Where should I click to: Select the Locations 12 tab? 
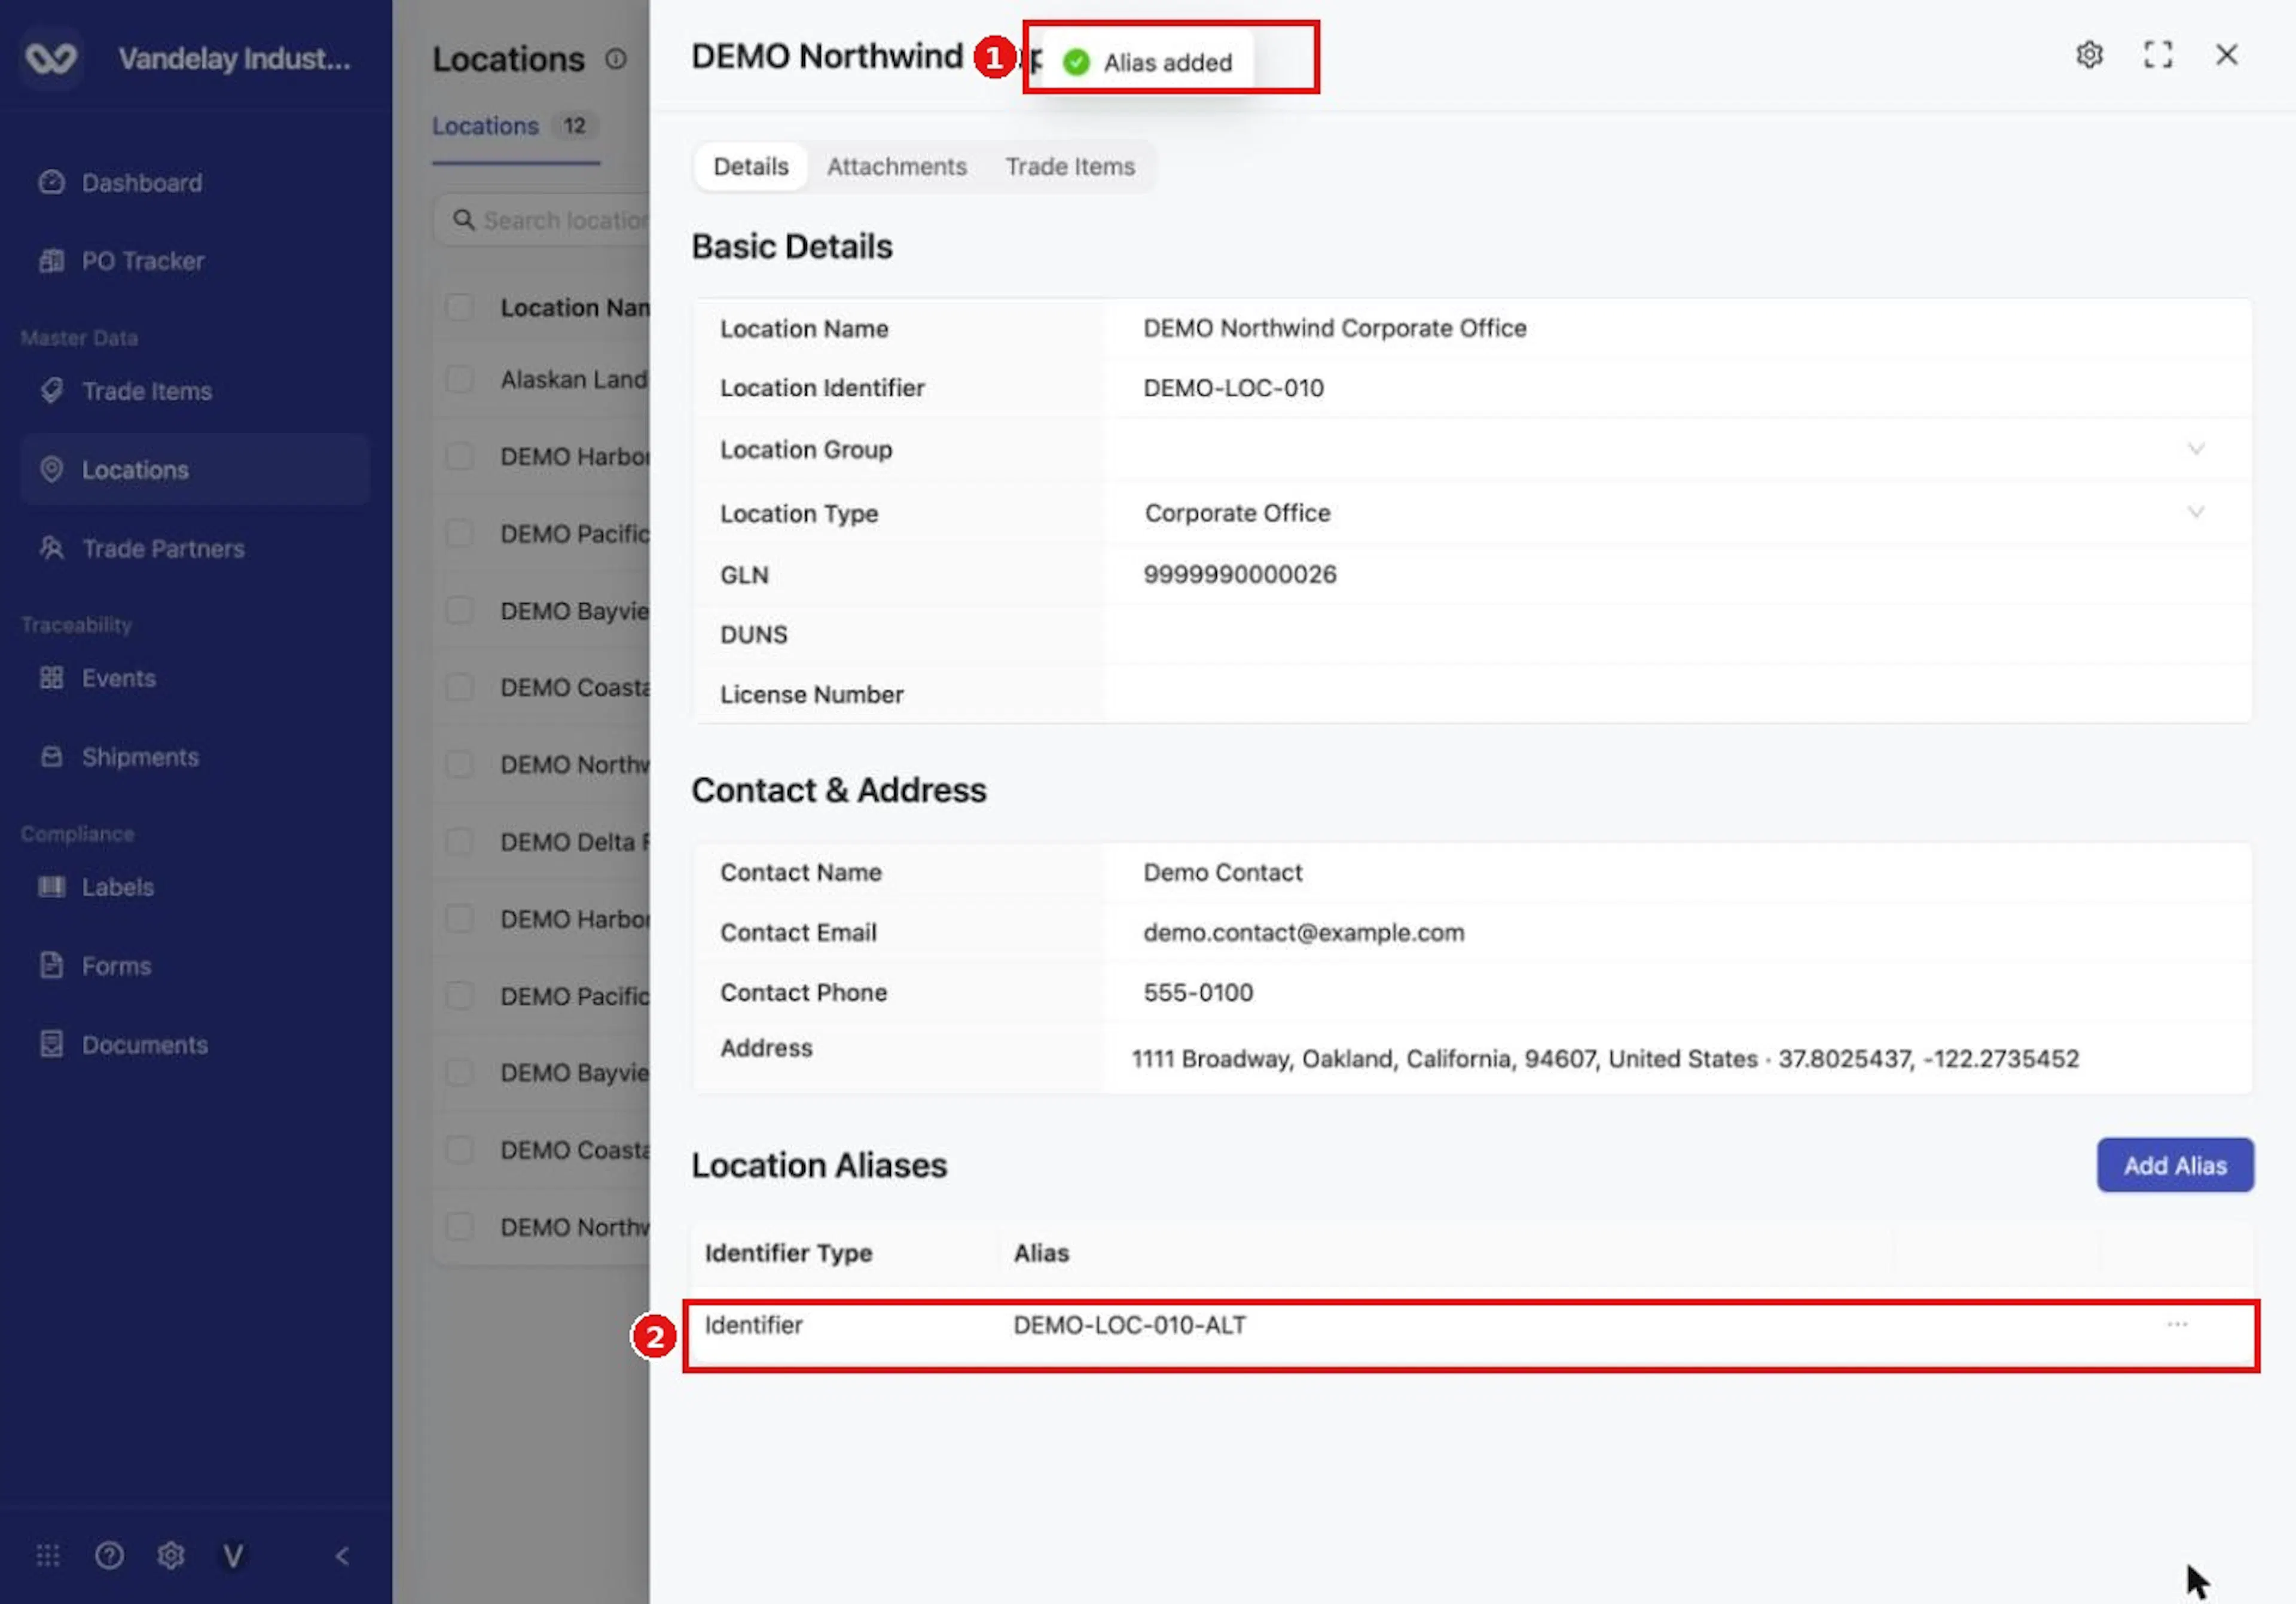point(515,126)
